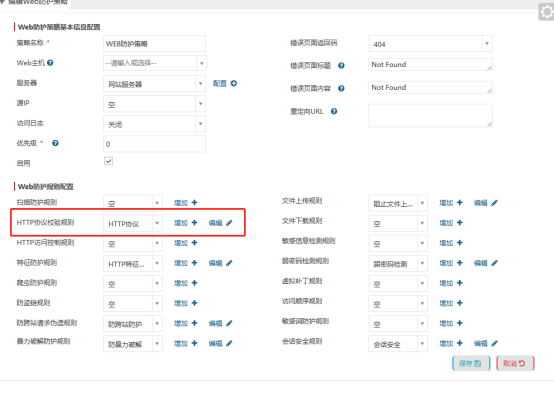Toggle the 启用 checkbox
554x396 pixels.
pyautogui.click(x=108, y=161)
